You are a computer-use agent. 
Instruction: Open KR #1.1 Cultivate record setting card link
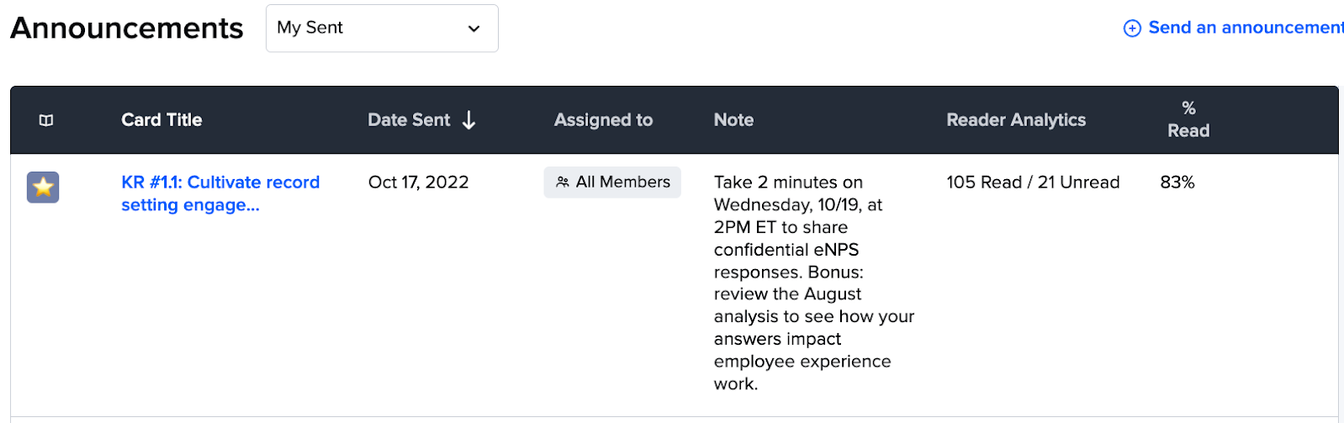click(220, 194)
